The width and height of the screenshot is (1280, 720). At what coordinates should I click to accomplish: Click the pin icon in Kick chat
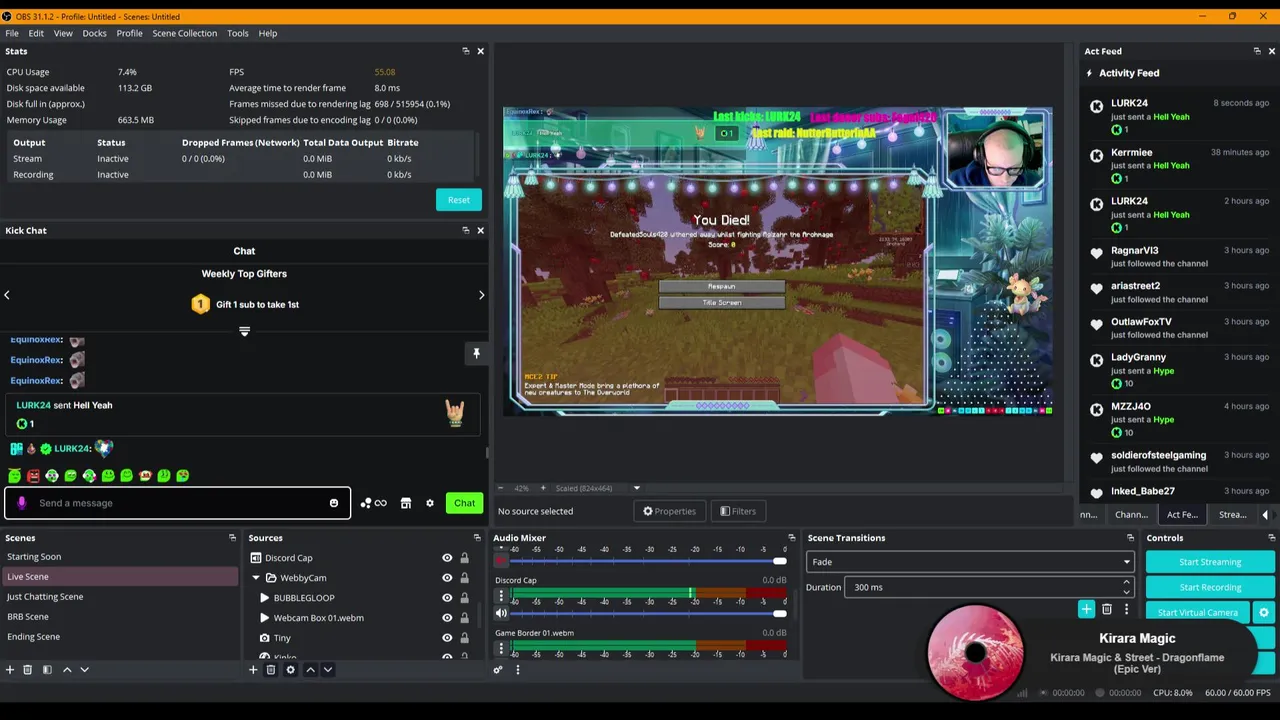476,353
